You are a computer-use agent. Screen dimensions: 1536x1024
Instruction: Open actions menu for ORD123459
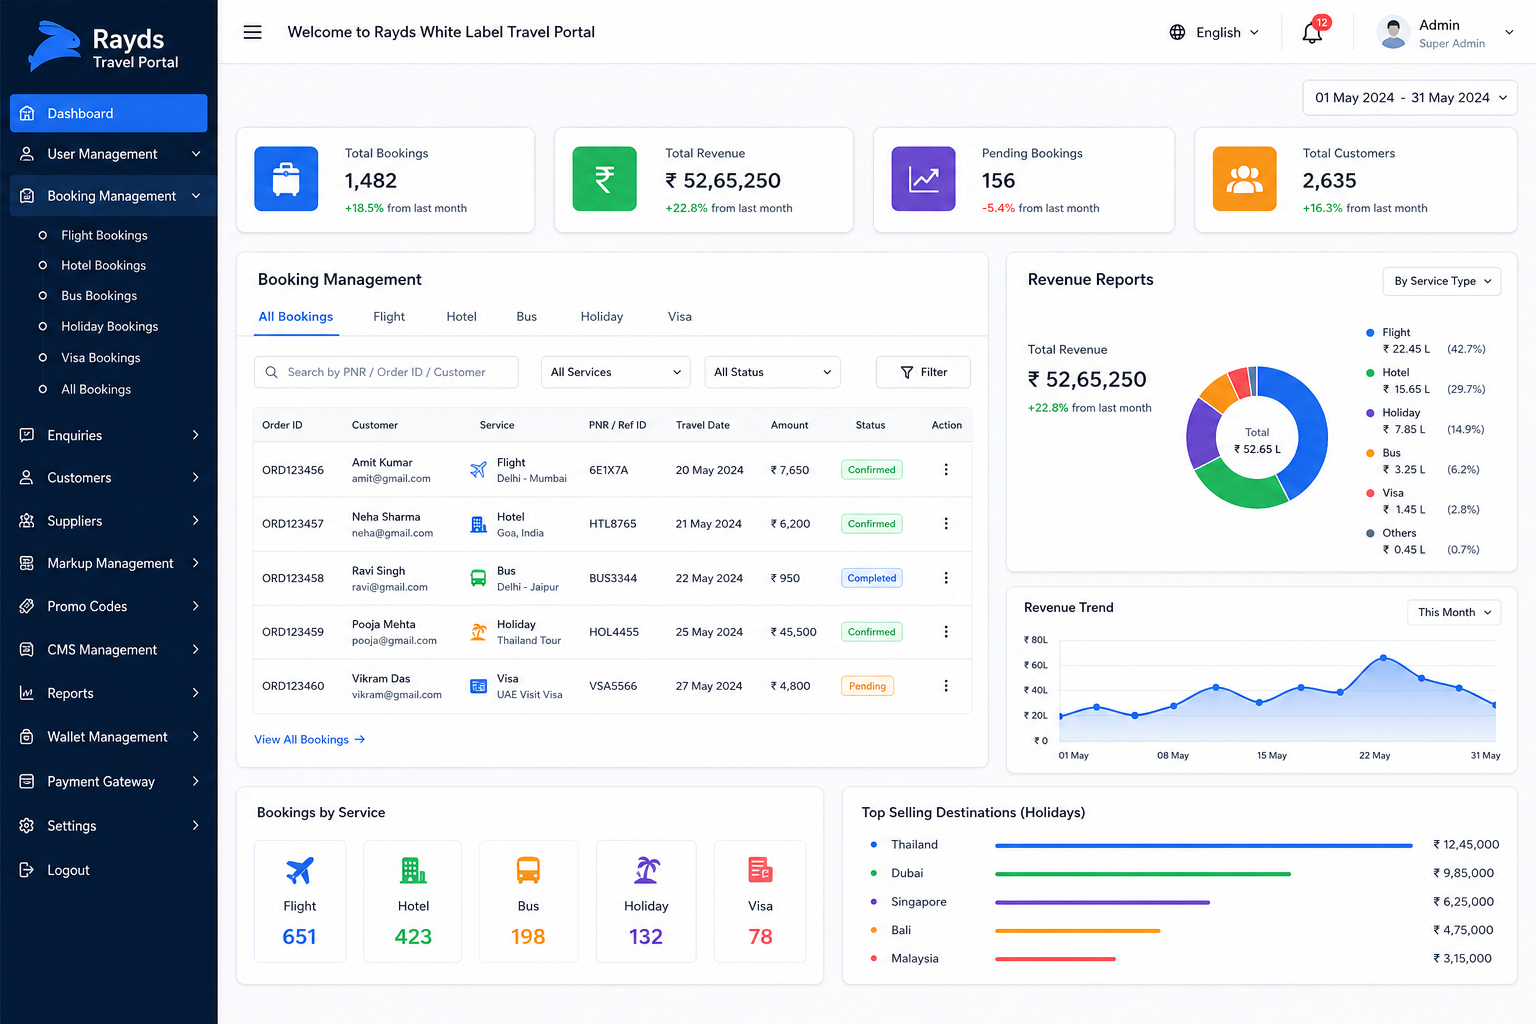point(946,632)
